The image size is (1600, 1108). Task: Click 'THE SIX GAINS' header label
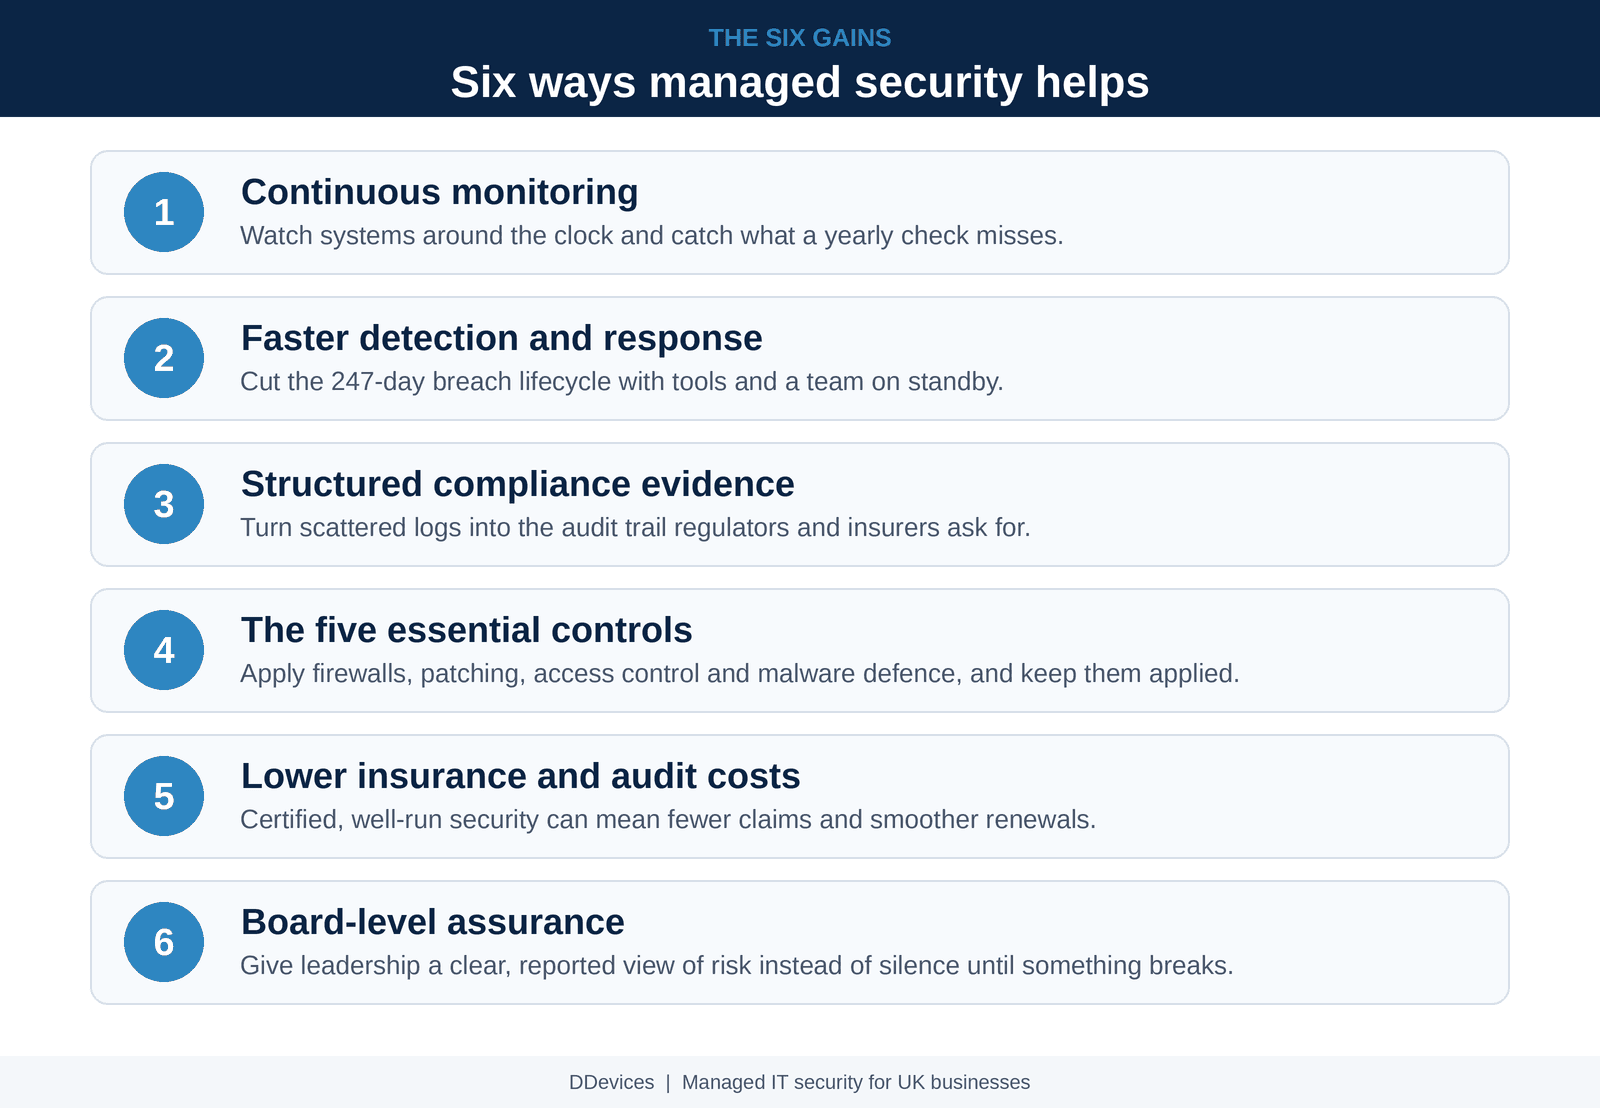800,38
